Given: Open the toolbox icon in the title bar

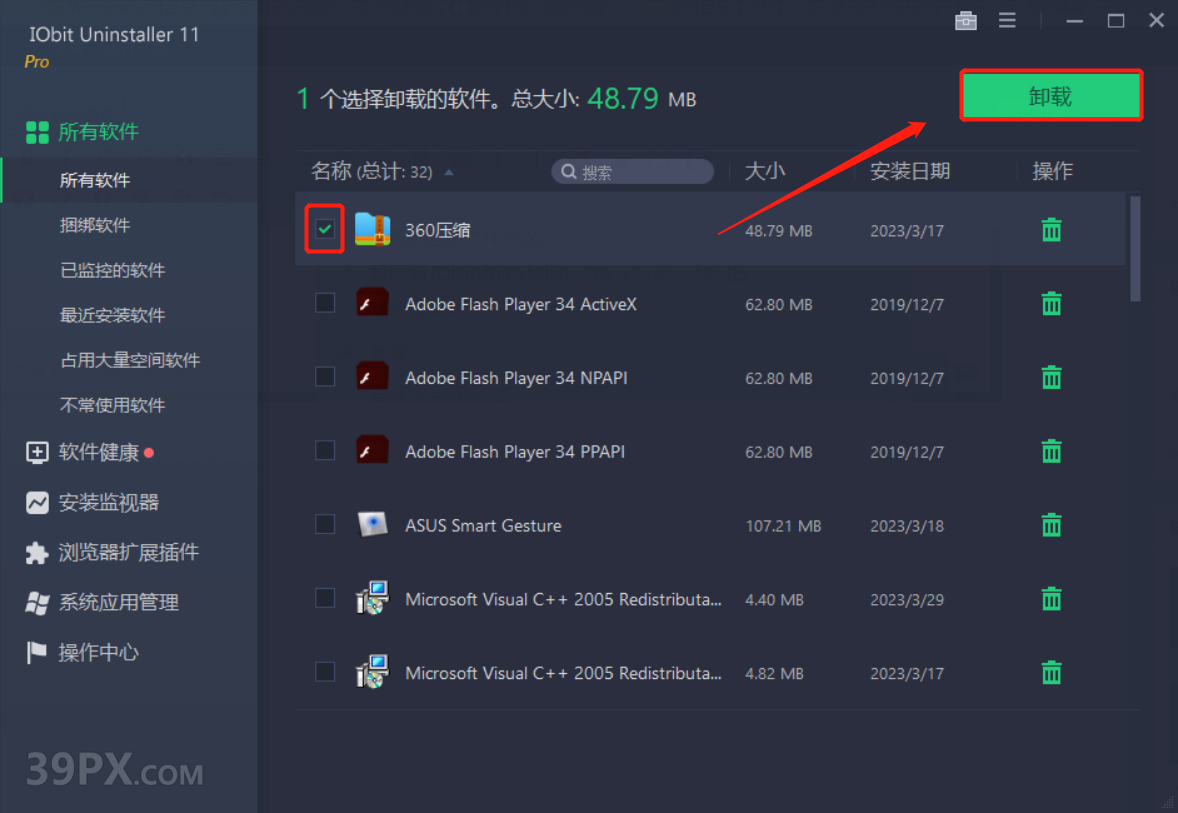Looking at the screenshot, I should point(965,21).
